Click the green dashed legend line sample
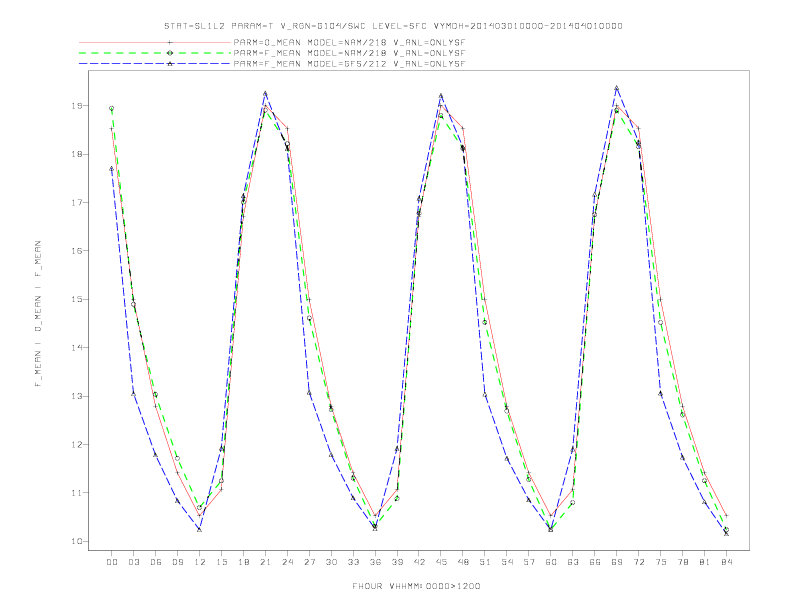The height and width of the screenshot is (612, 792). 155,53
